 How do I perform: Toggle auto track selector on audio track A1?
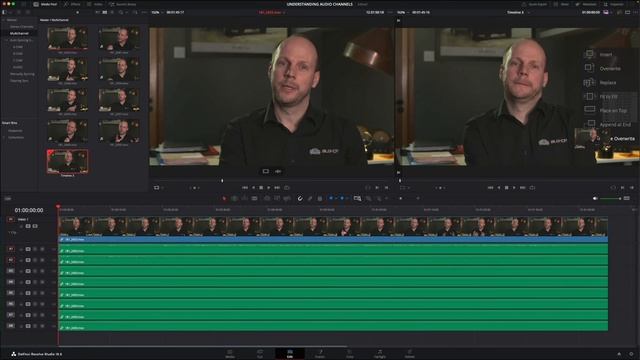28,249
